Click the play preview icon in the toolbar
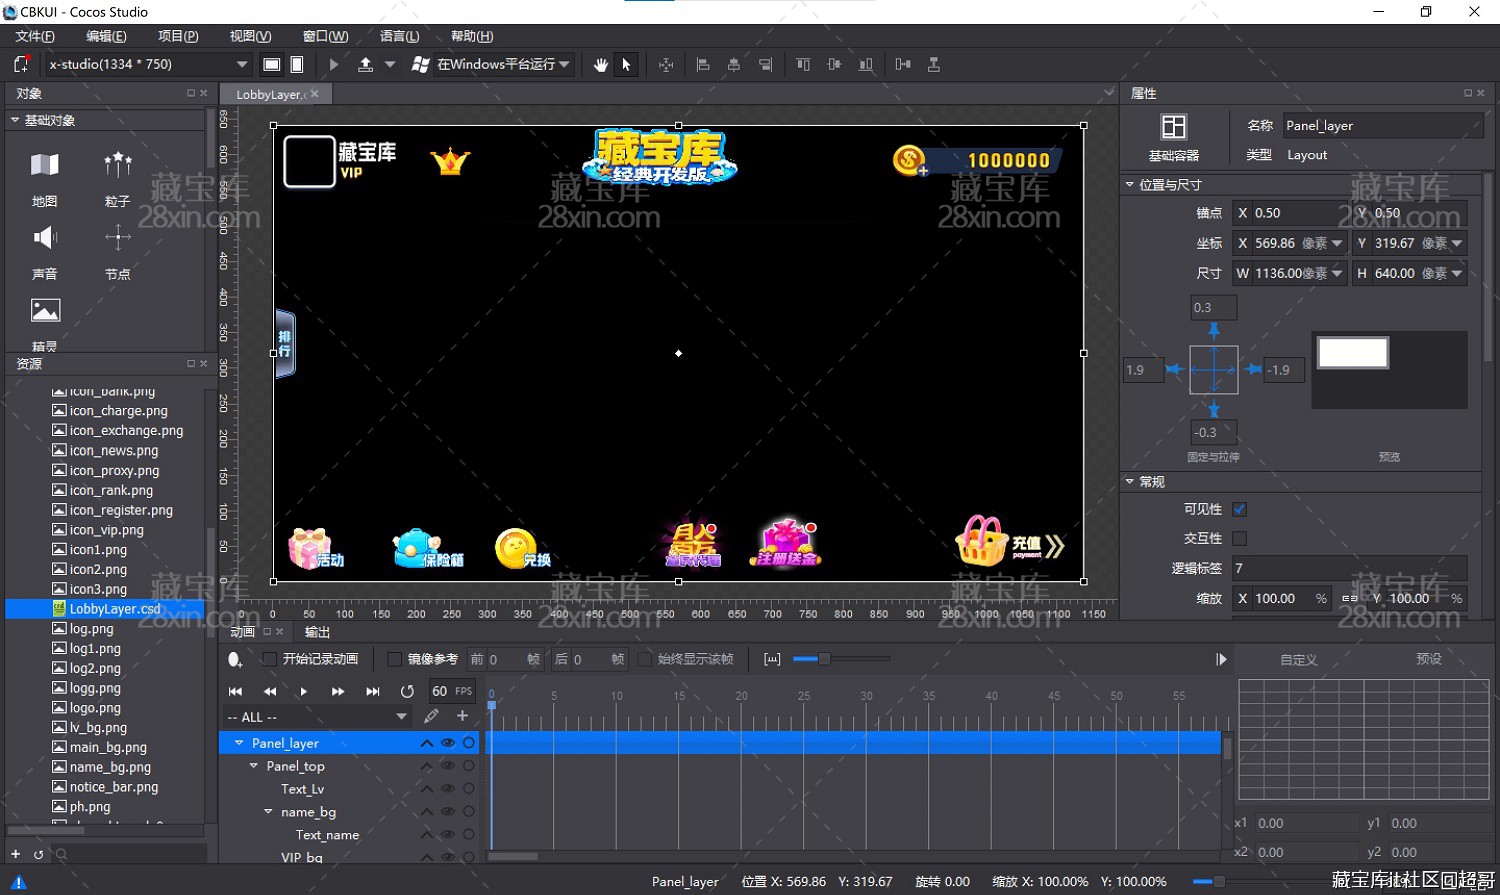 334,64
